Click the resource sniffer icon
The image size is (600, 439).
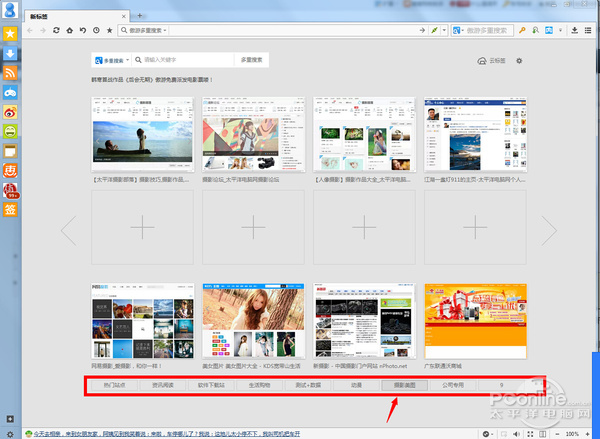tap(535, 30)
